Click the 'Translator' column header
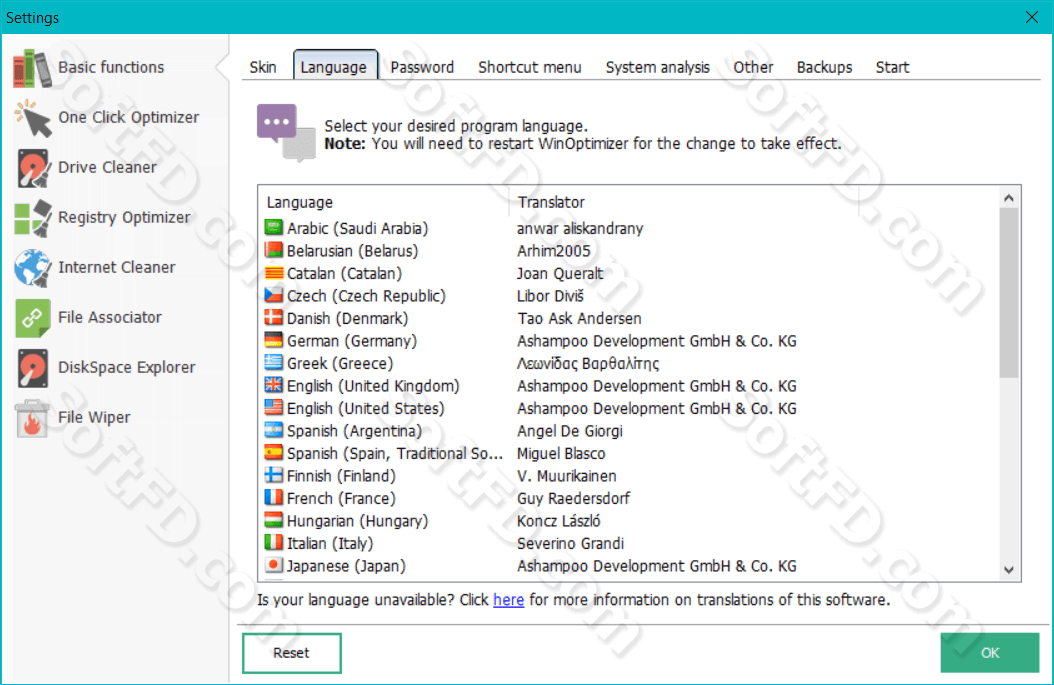1054x685 pixels. [x=551, y=202]
